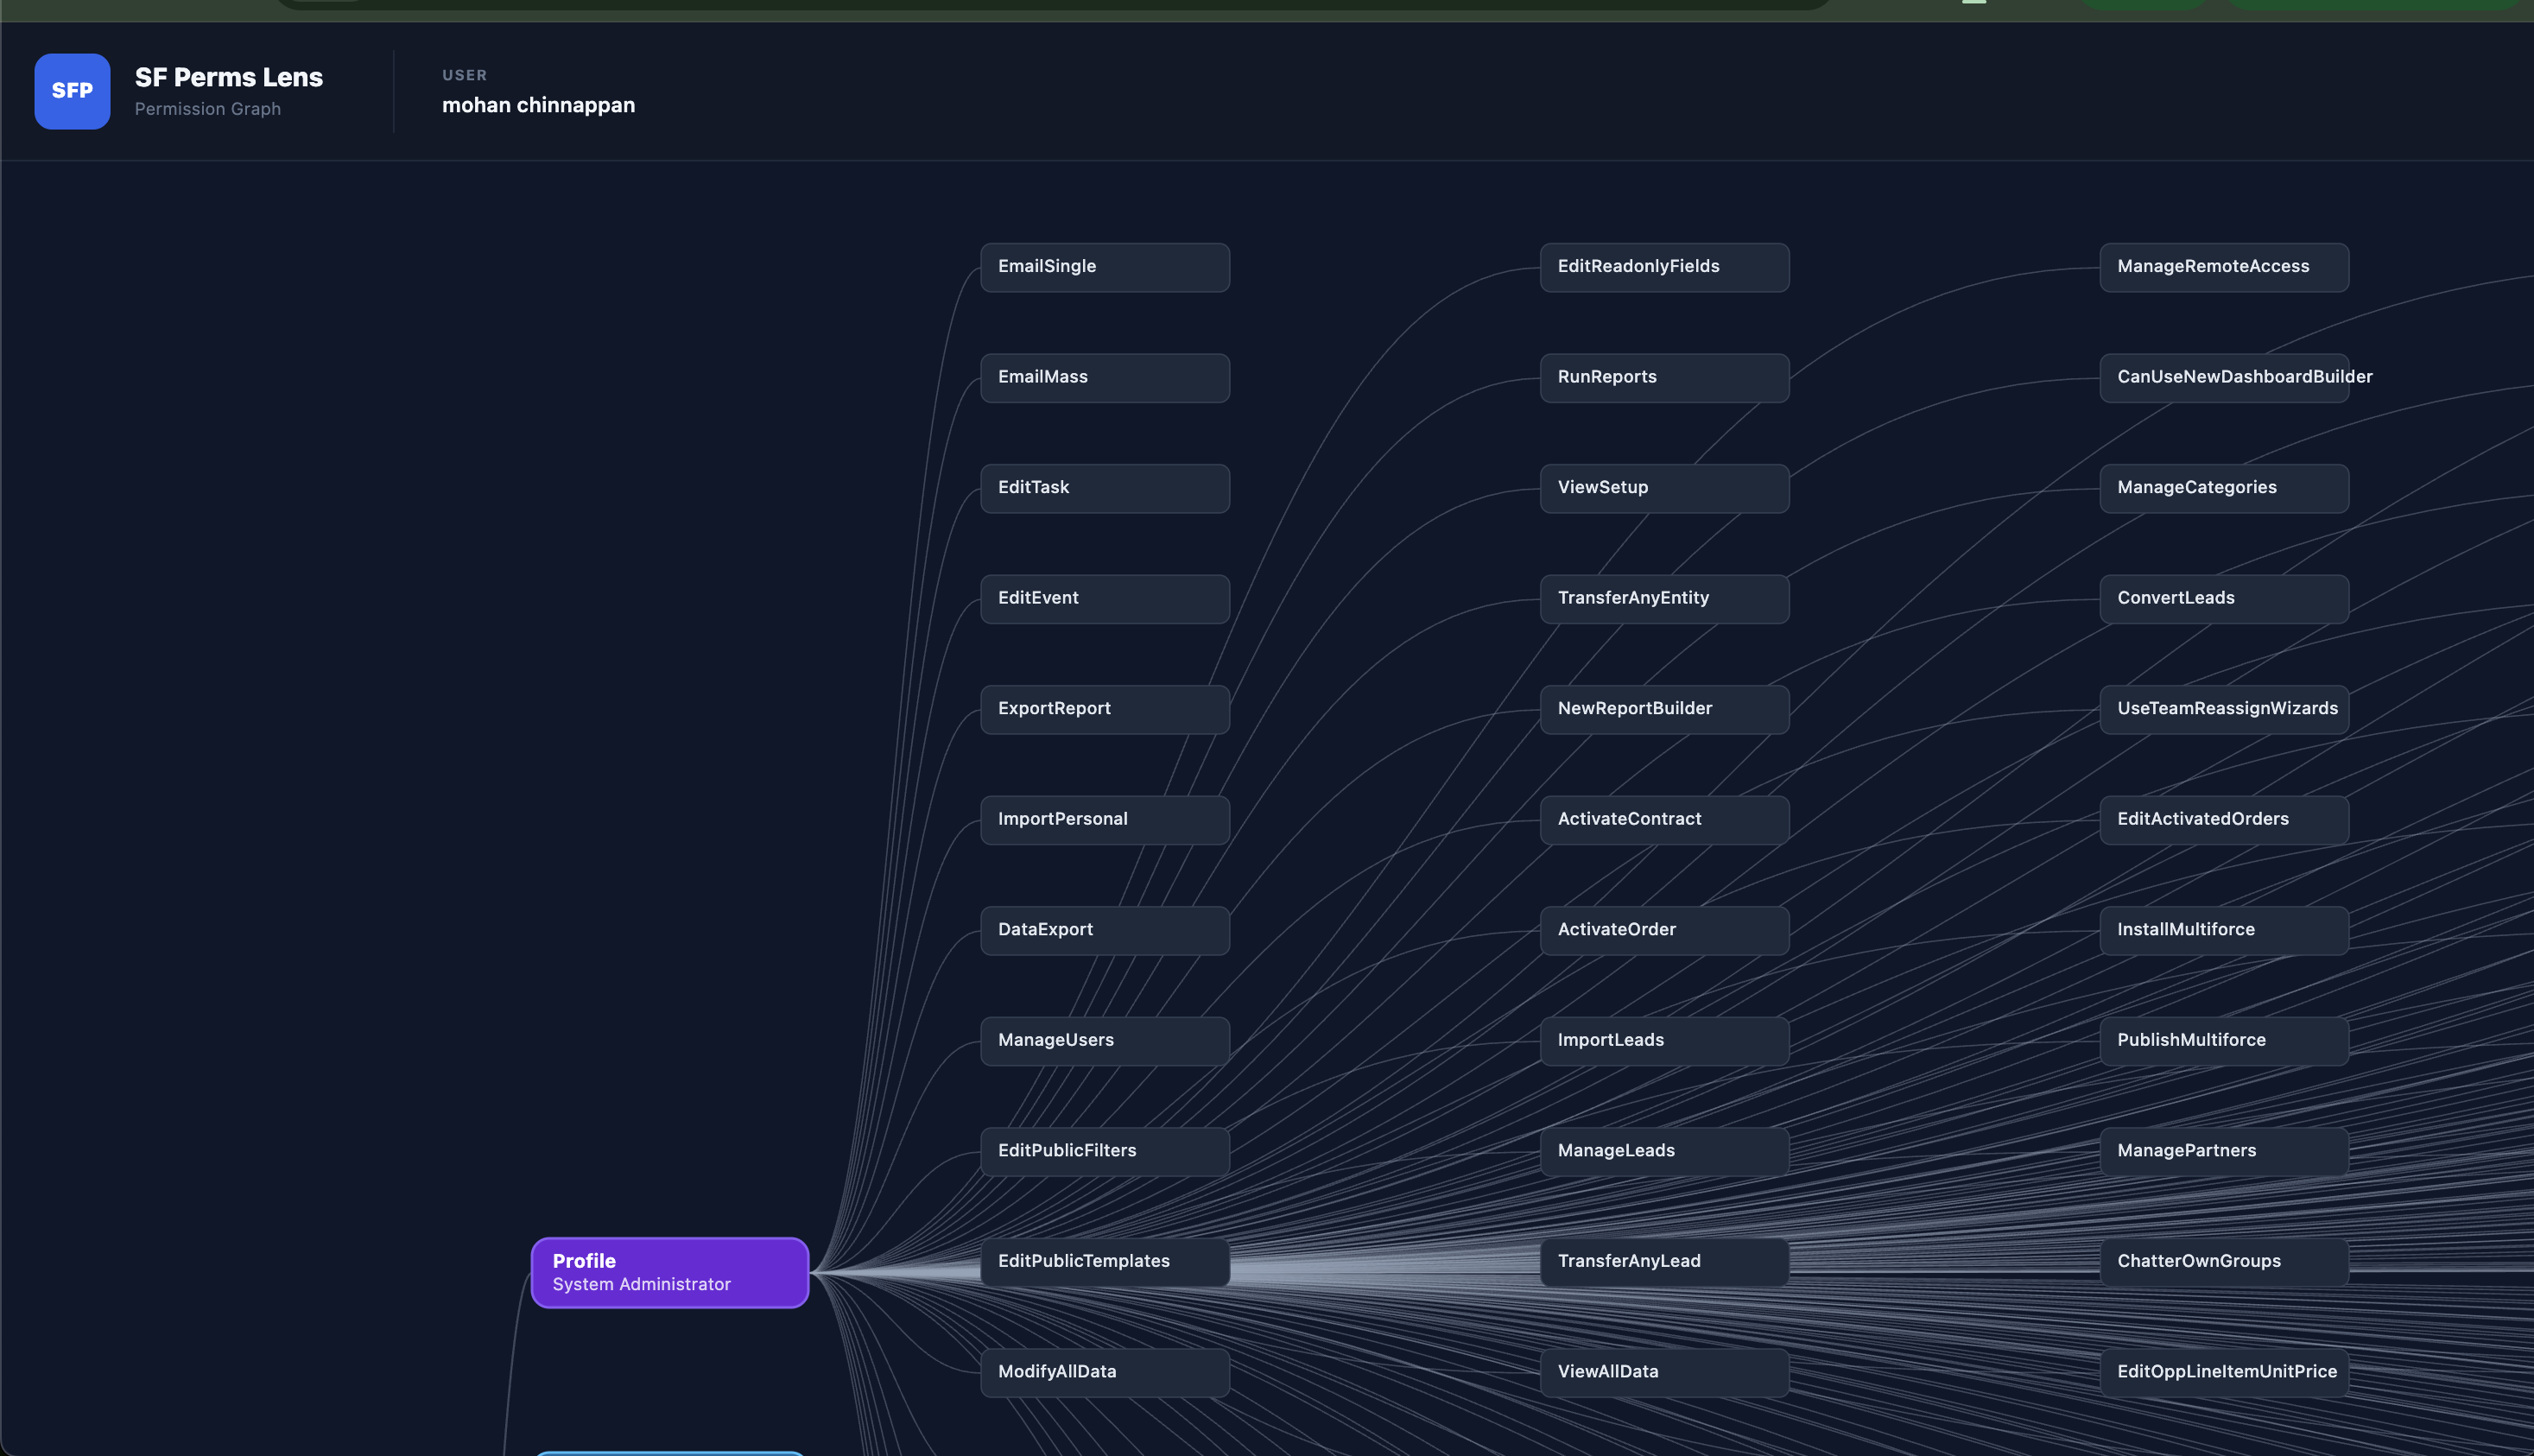Select the ManagePartners permission node

pyautogui.click(x=2224, y=1151)
